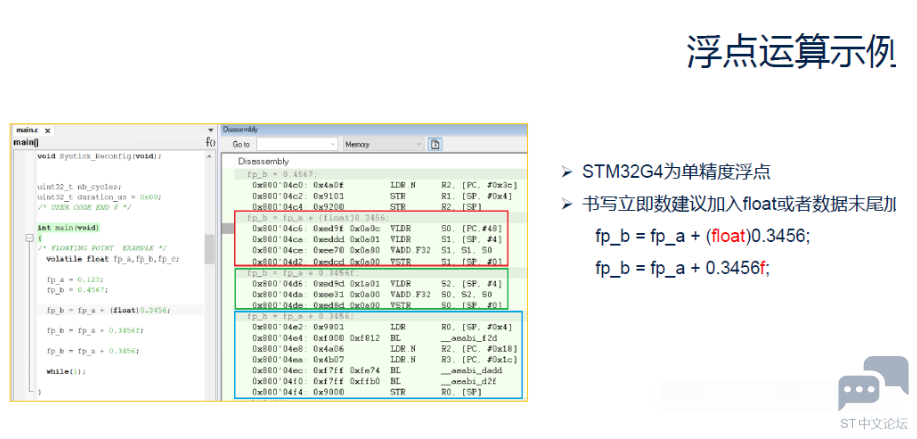Open the Go to dropdown arrow
This screenshot has width=917, height=439.
[x=333, y=144]
